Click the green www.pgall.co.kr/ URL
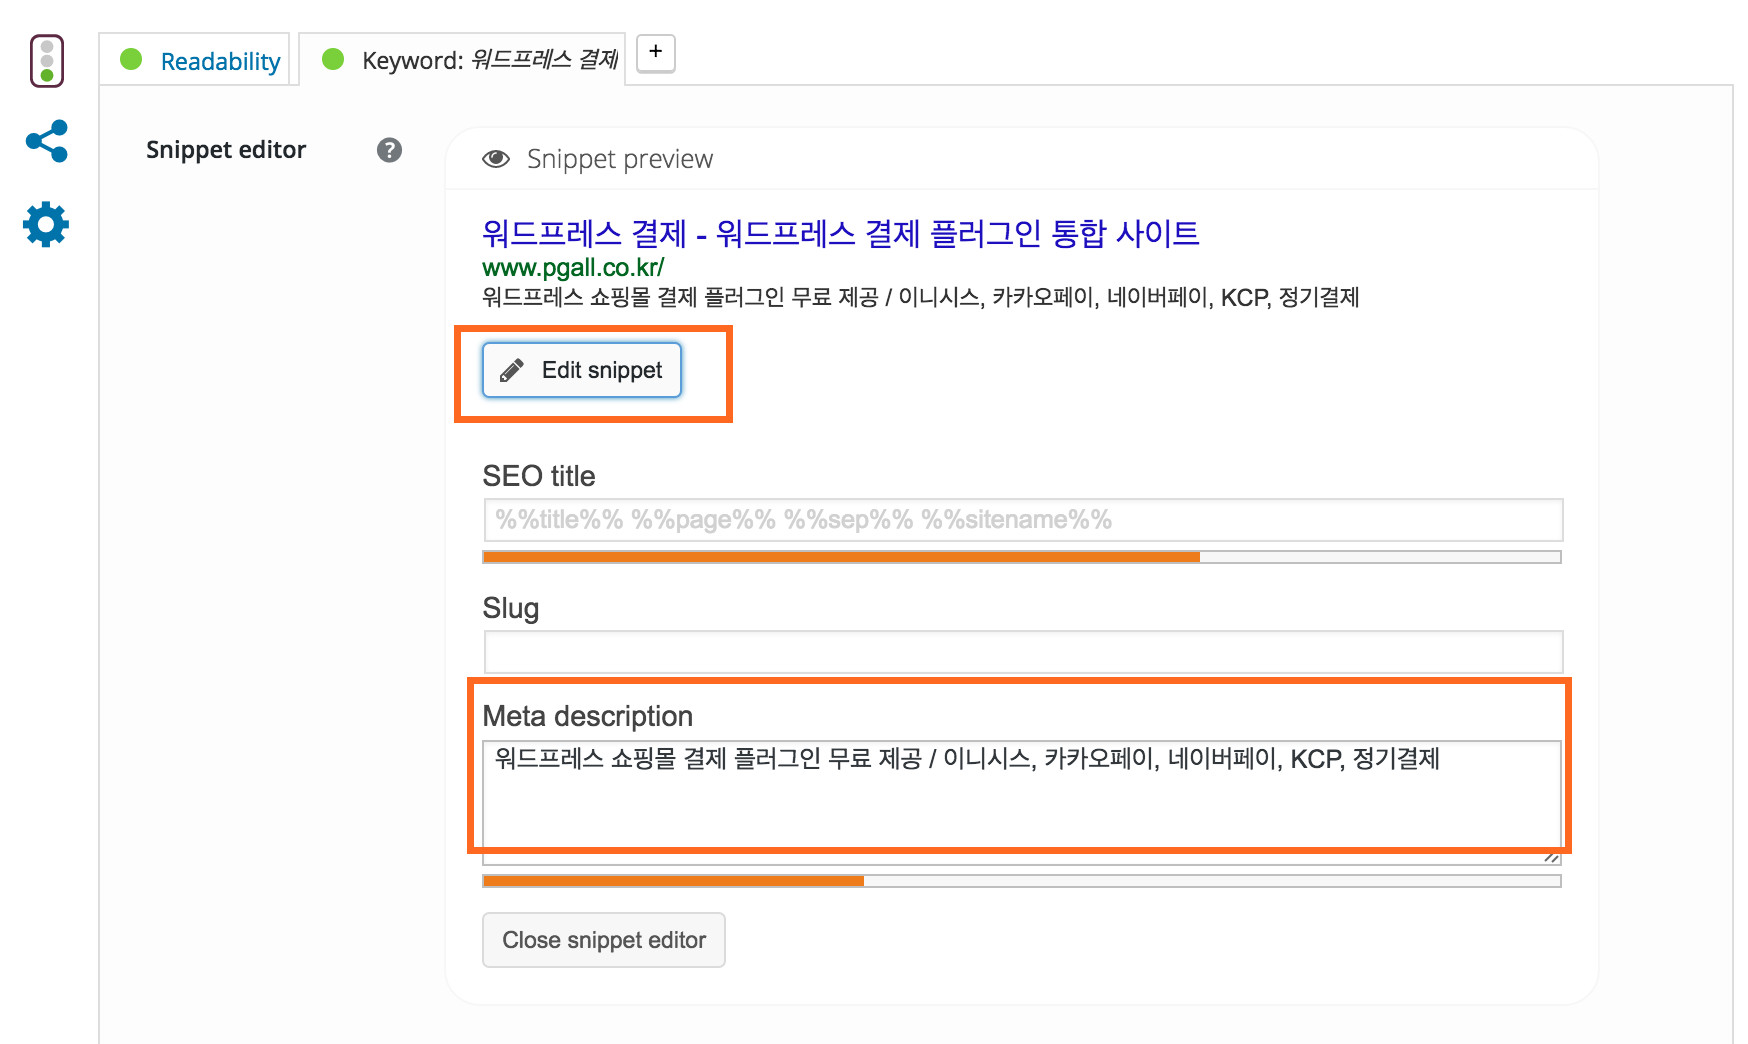 point(573,267)
